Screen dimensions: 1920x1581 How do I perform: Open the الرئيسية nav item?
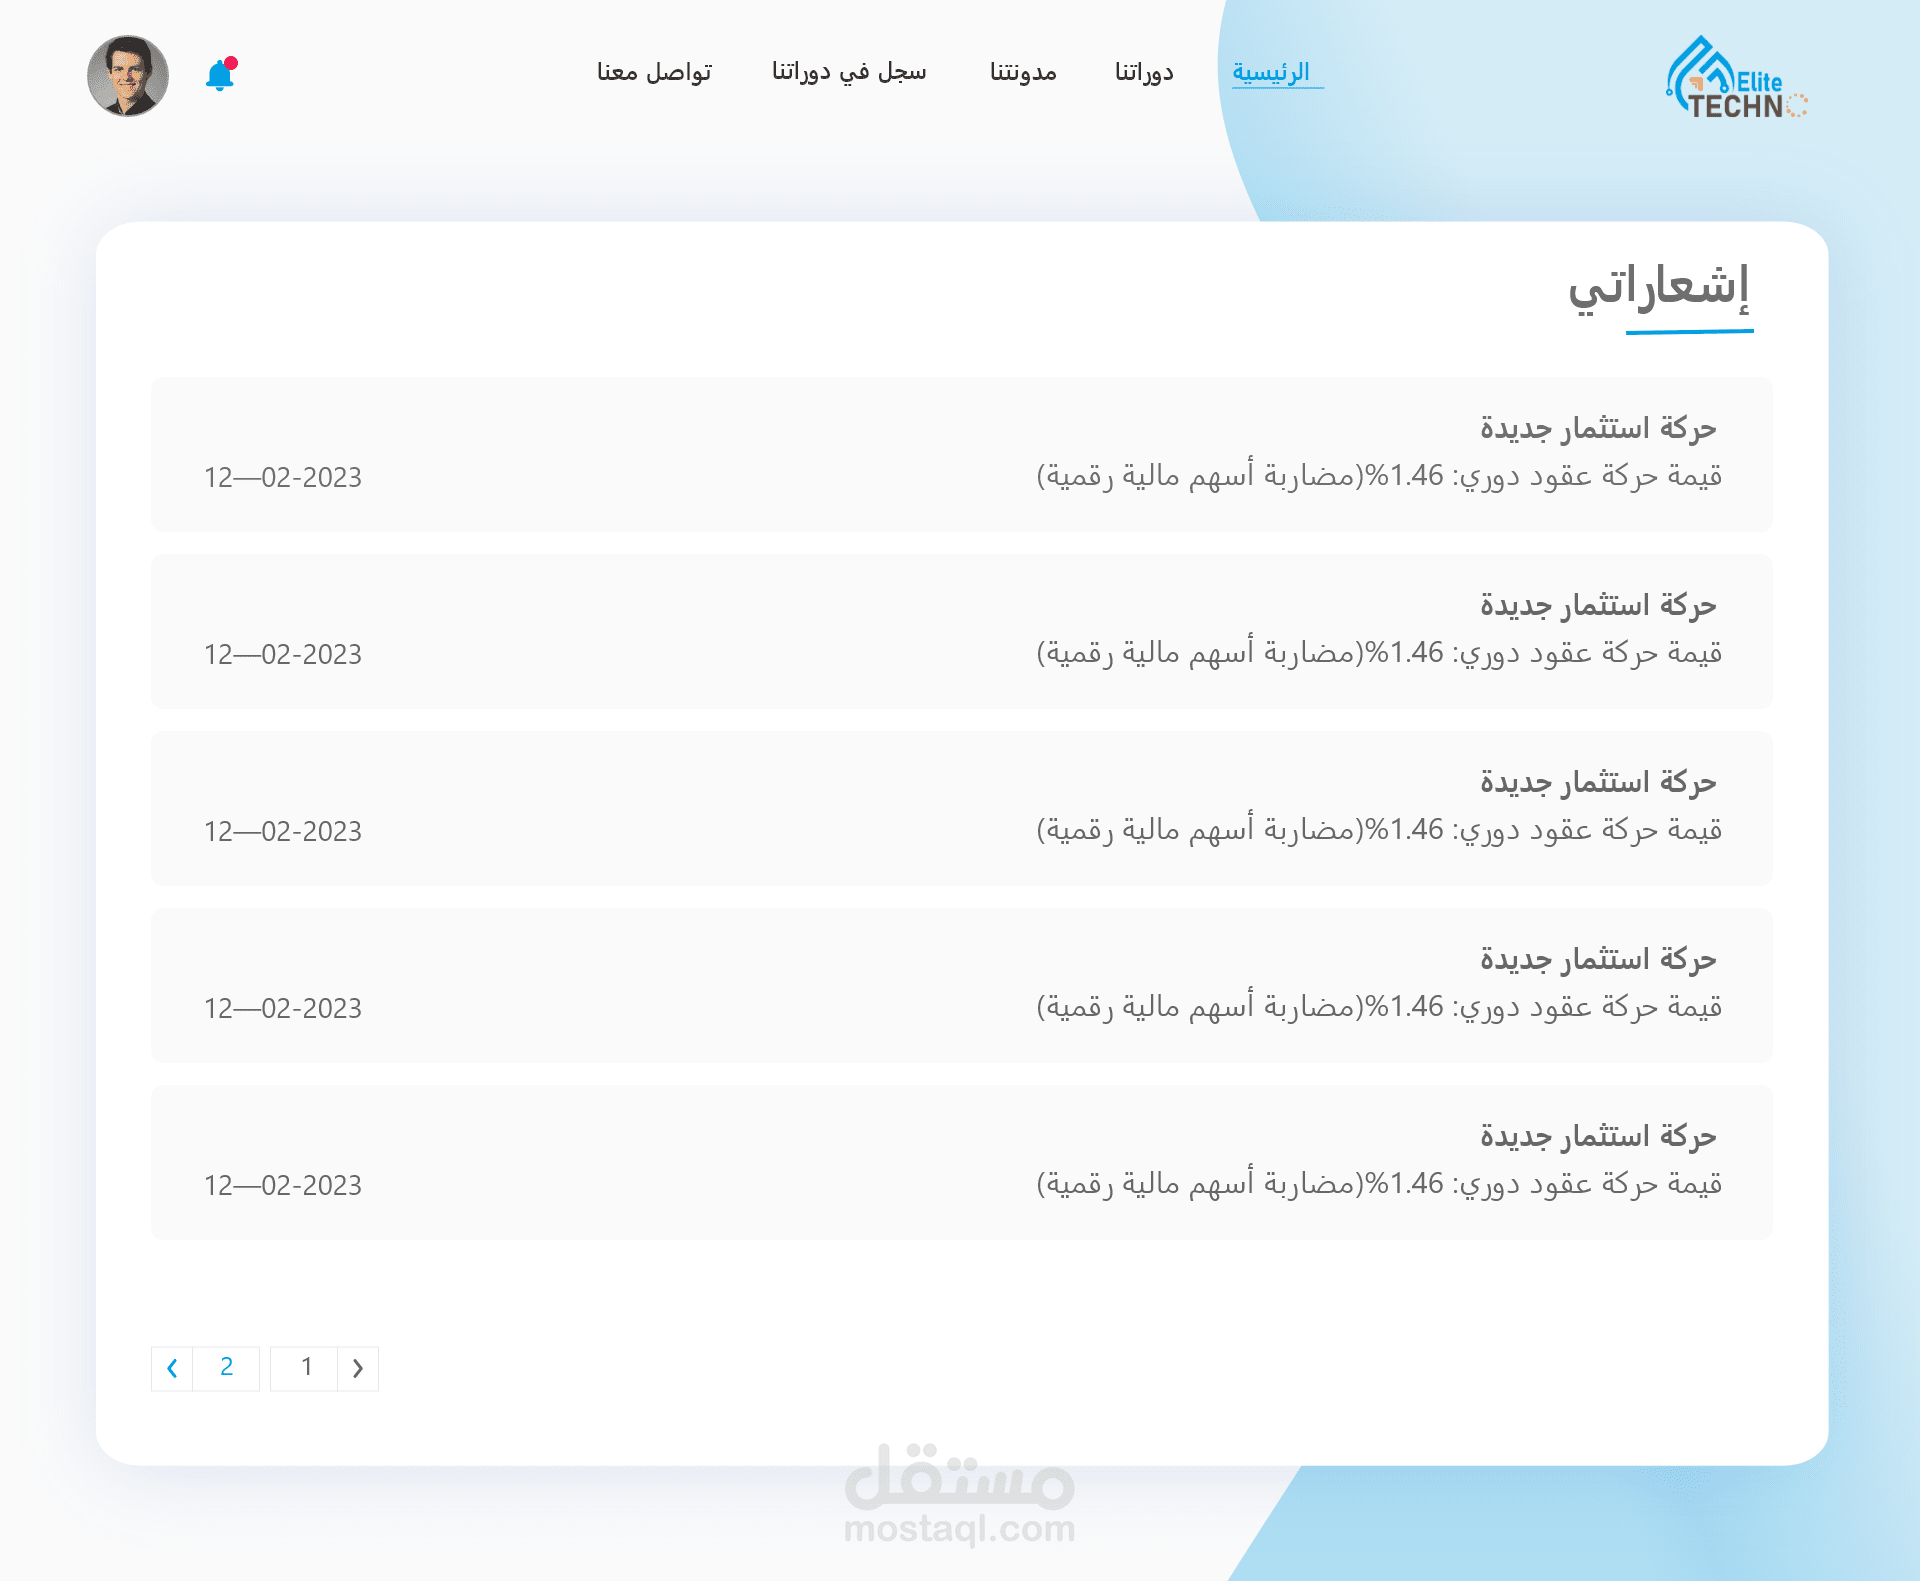(1271, 73)
